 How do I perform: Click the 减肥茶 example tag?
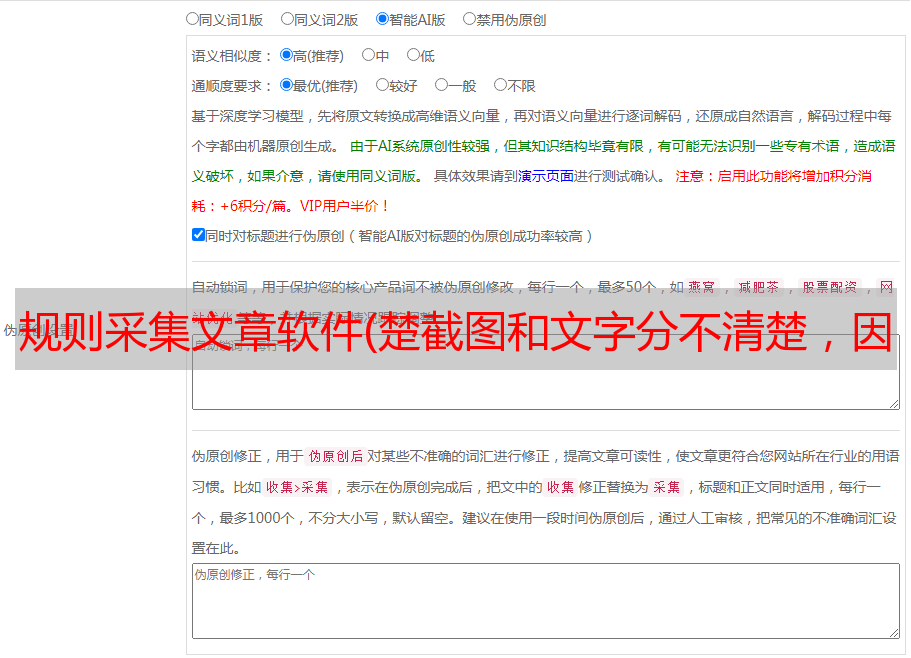[x=758, y=287]
